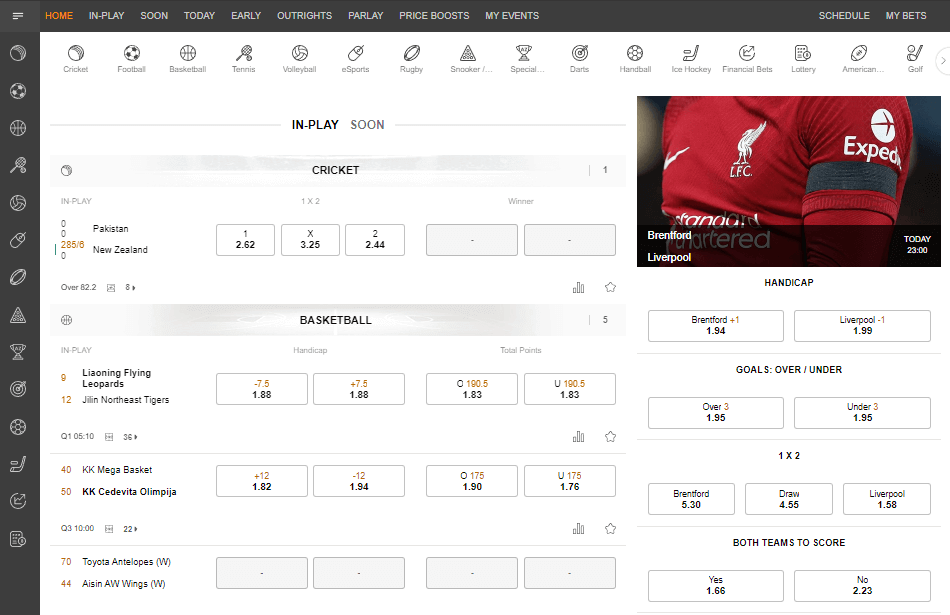Open the Lottery category icon
The width and height of the screenshot is (950, 615).
802,53
